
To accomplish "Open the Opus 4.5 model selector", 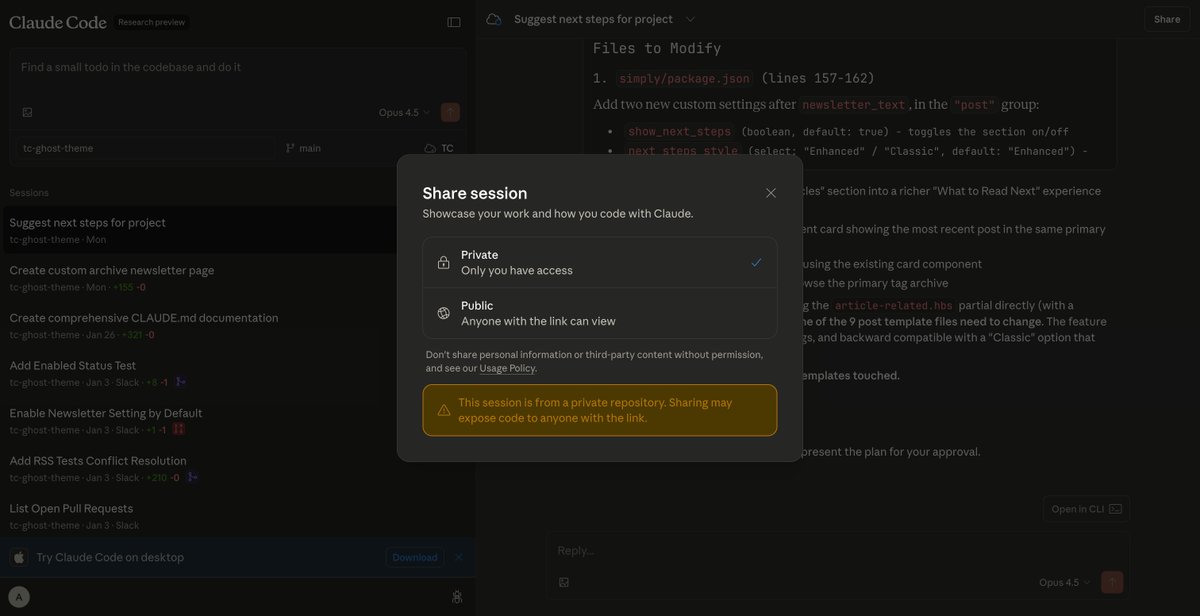I will [x=405, y=111].
